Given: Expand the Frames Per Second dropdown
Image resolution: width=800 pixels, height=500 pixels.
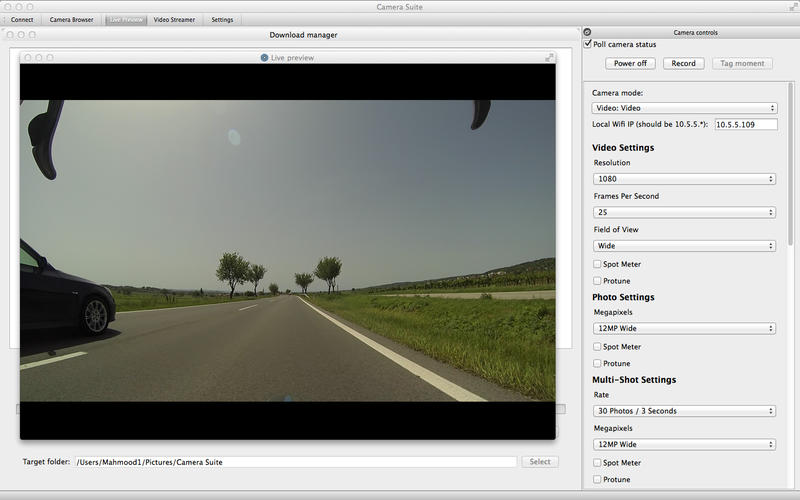Looking at the screenshot, I should coord(684,212).
